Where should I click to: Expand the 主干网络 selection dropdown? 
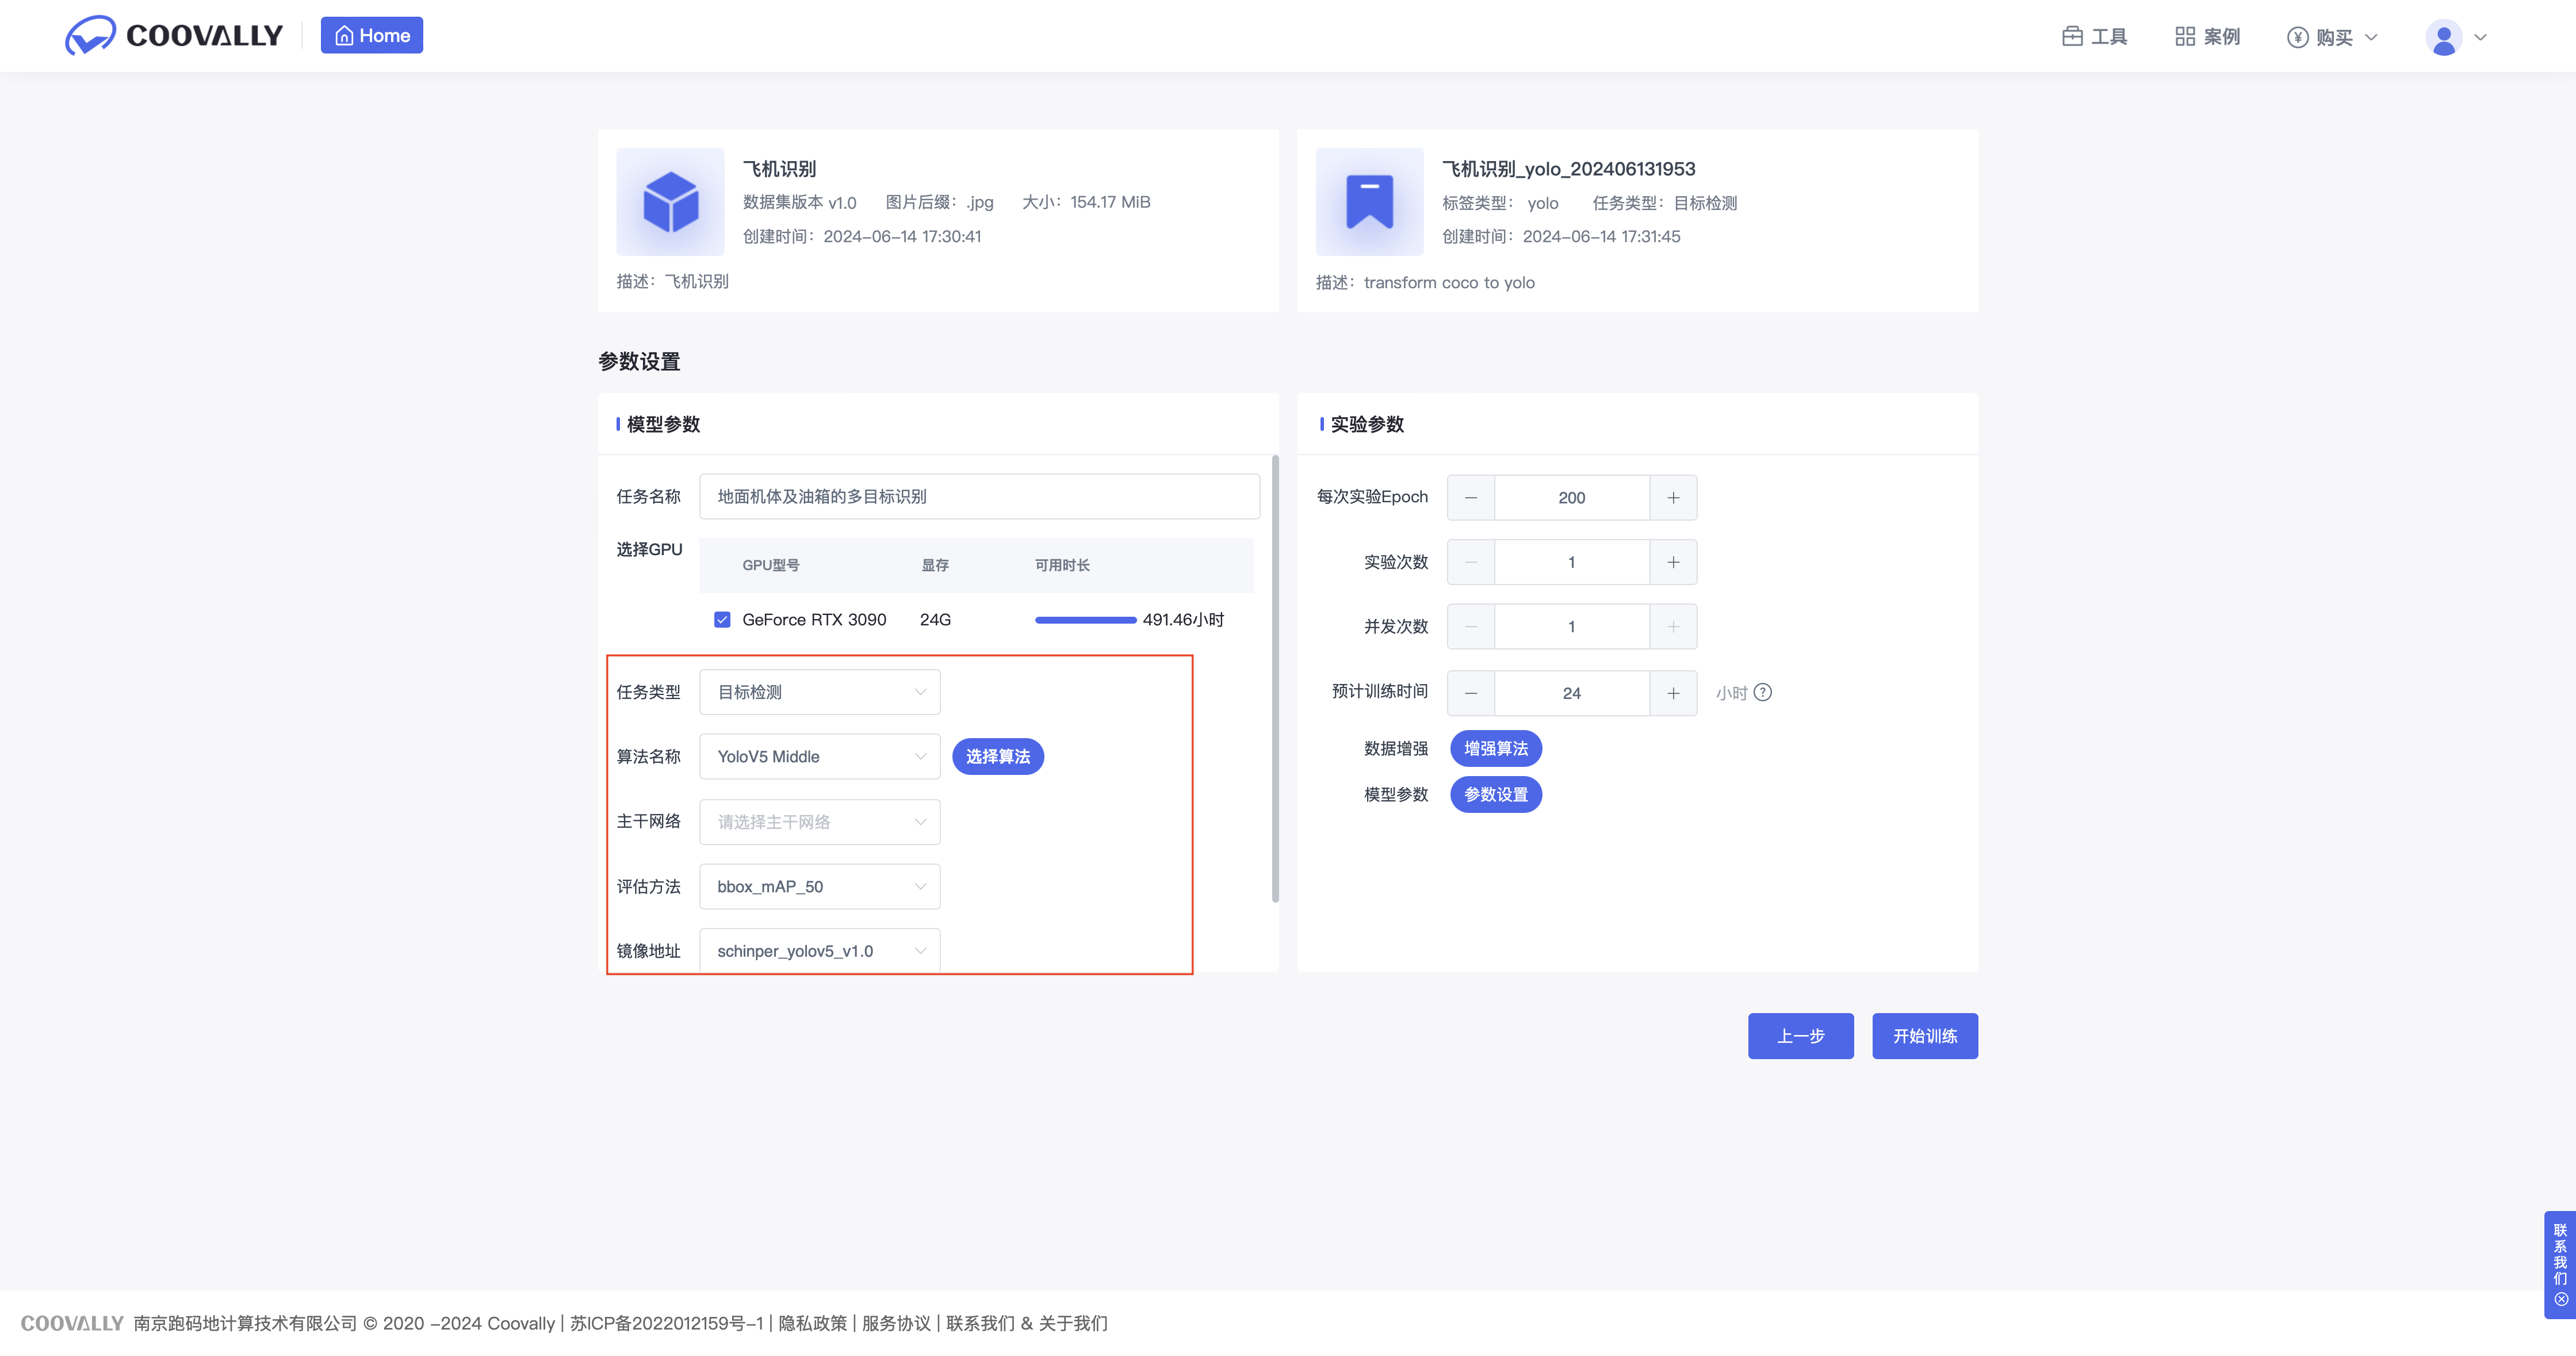pos(819,822)
